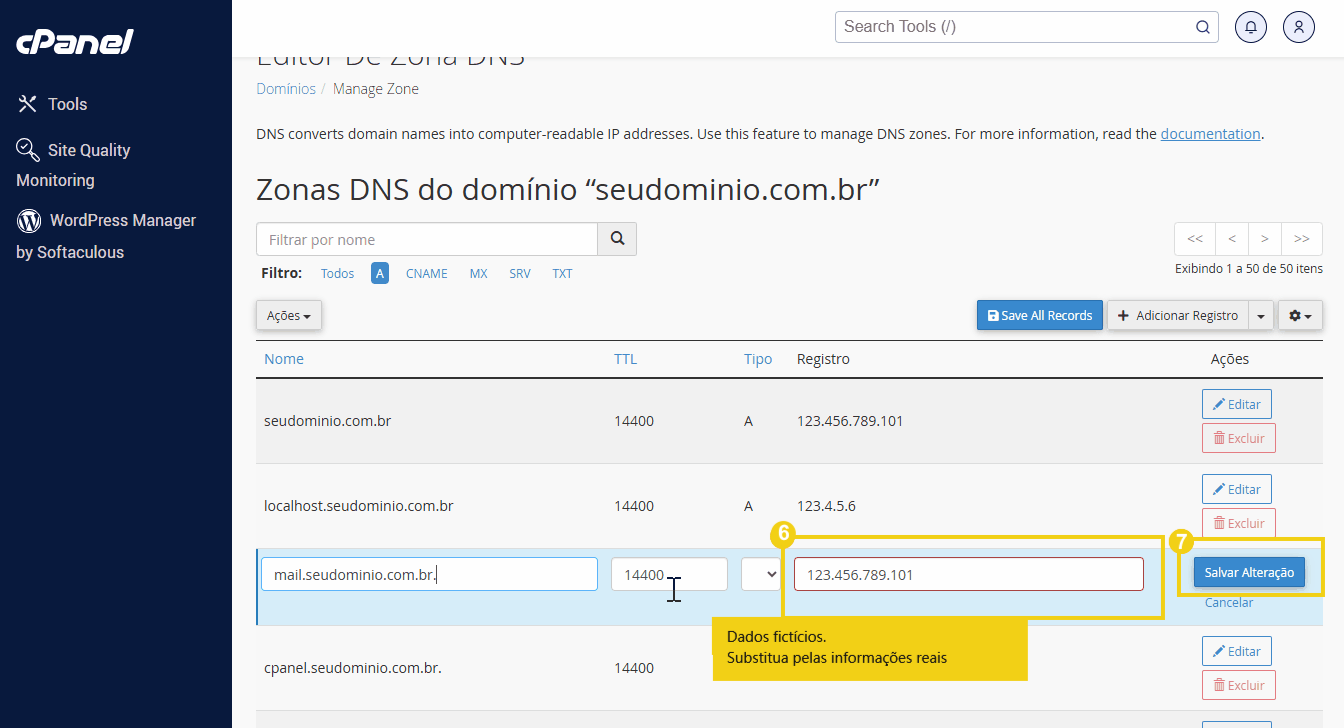Open the user account icon
This screenshot has width=1344, height=728.
pos(1299,27)
